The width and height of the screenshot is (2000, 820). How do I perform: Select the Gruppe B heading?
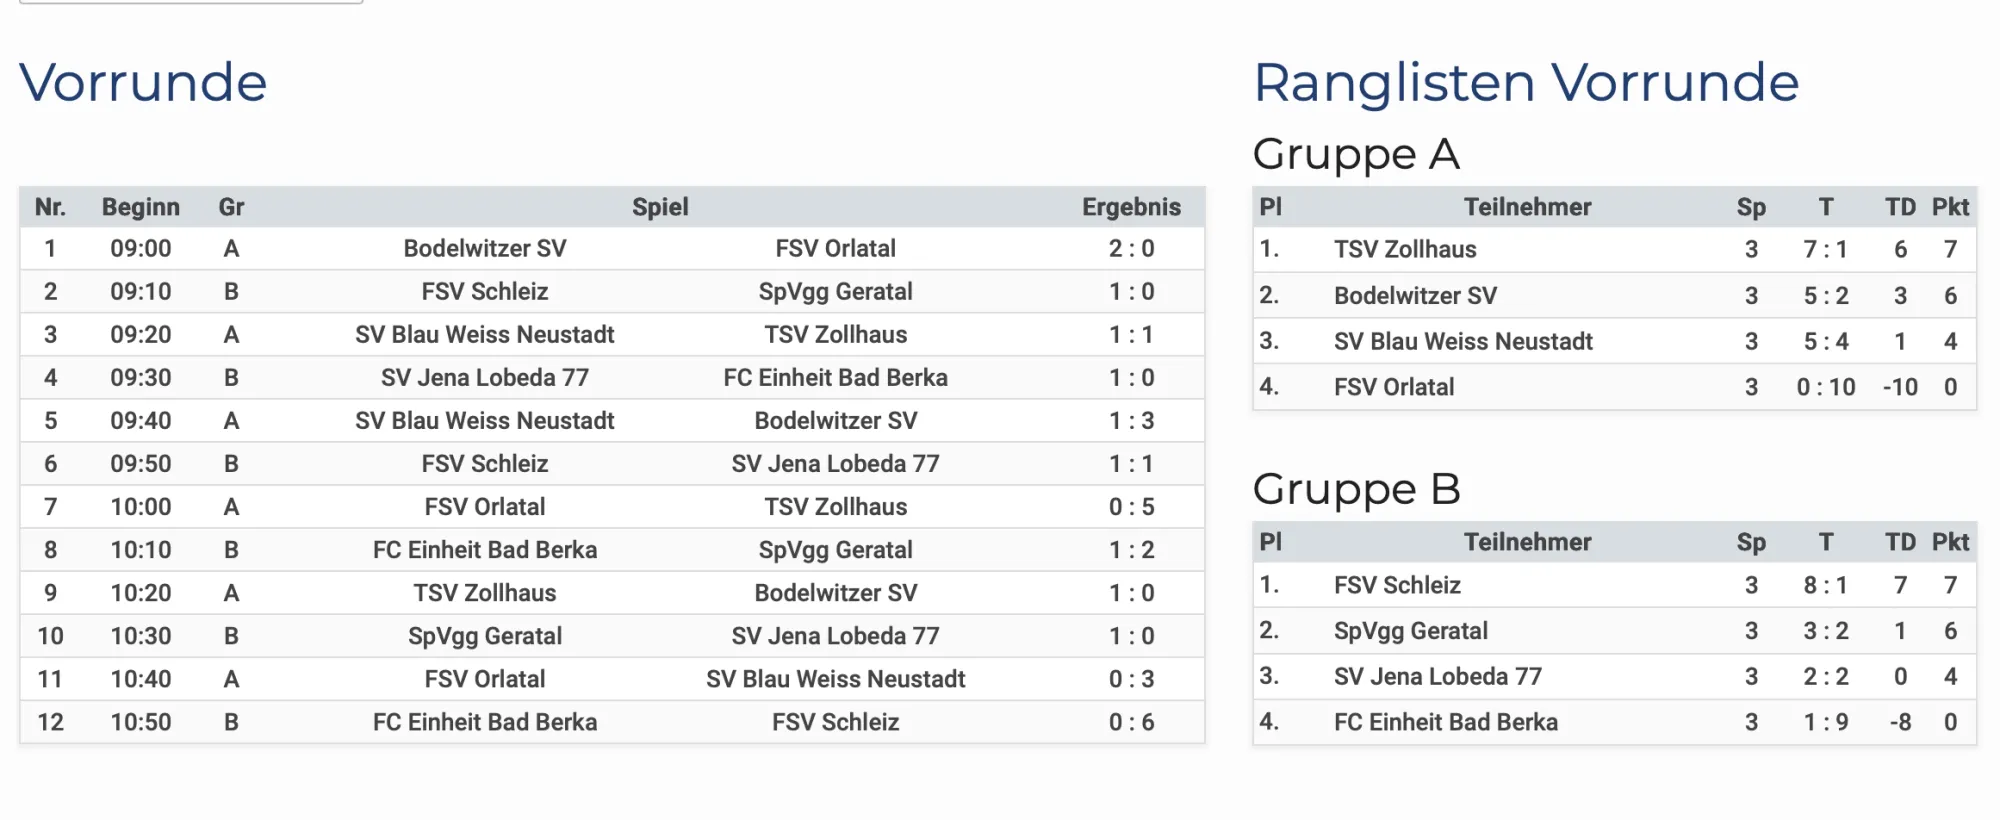pyautogui.click(x=1356, y=489)
